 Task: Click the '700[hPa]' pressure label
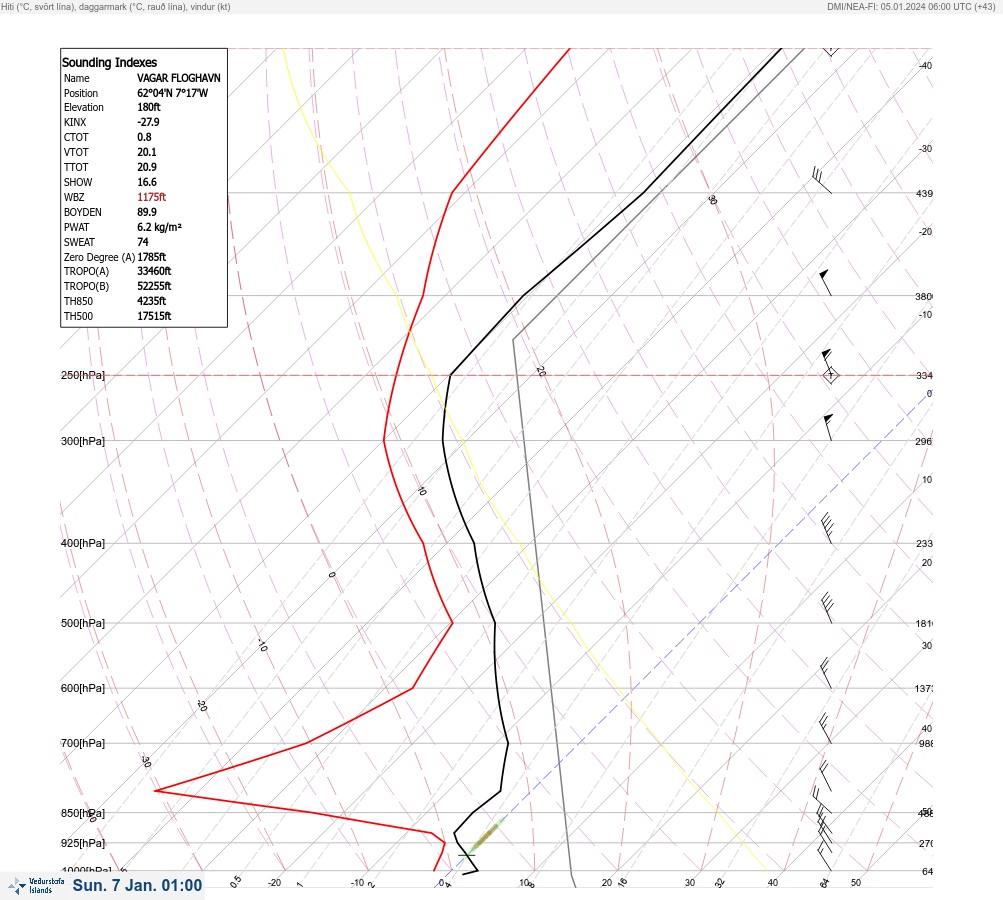point(83,743)
